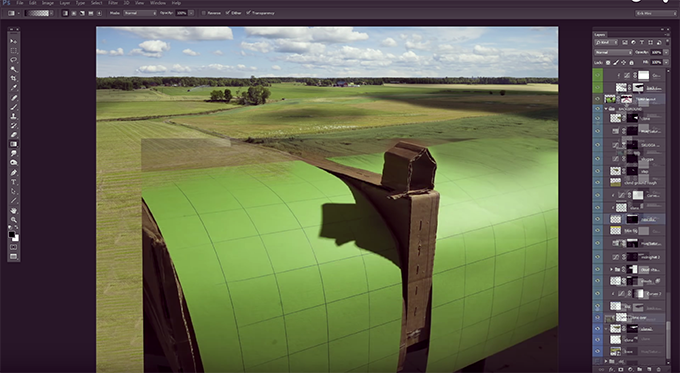Select the Clone Stamp tool
This screenshot has height=373, width=680.
(13, 116)
